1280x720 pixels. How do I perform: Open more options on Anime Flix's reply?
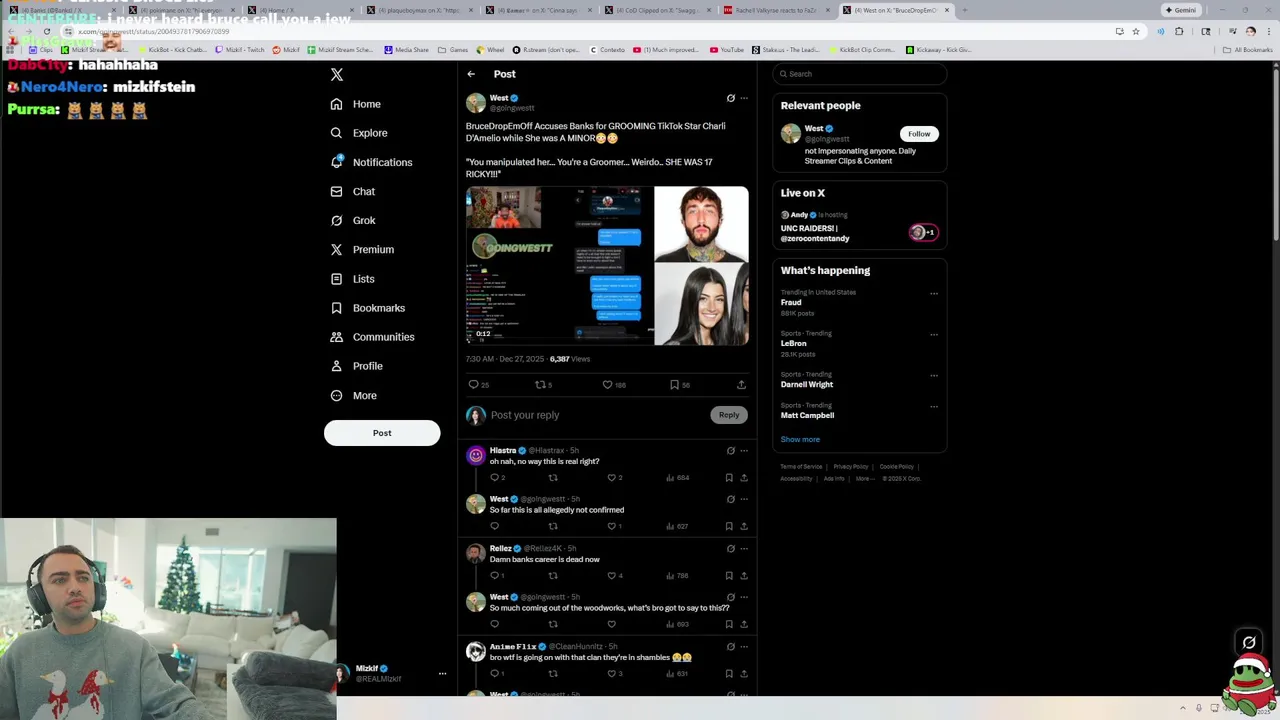[743, 647]
